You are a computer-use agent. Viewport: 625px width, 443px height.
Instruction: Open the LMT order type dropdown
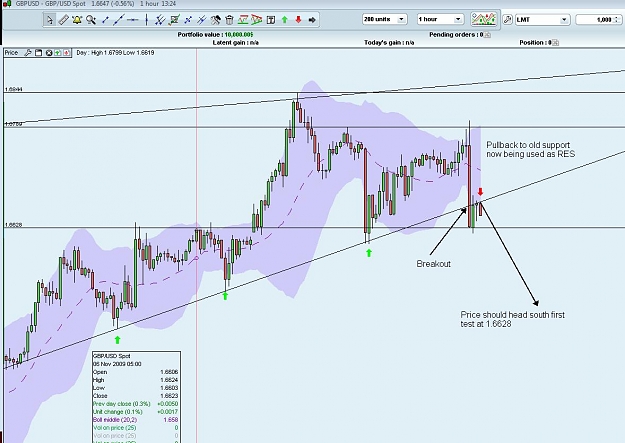click(x=542, y=20)
